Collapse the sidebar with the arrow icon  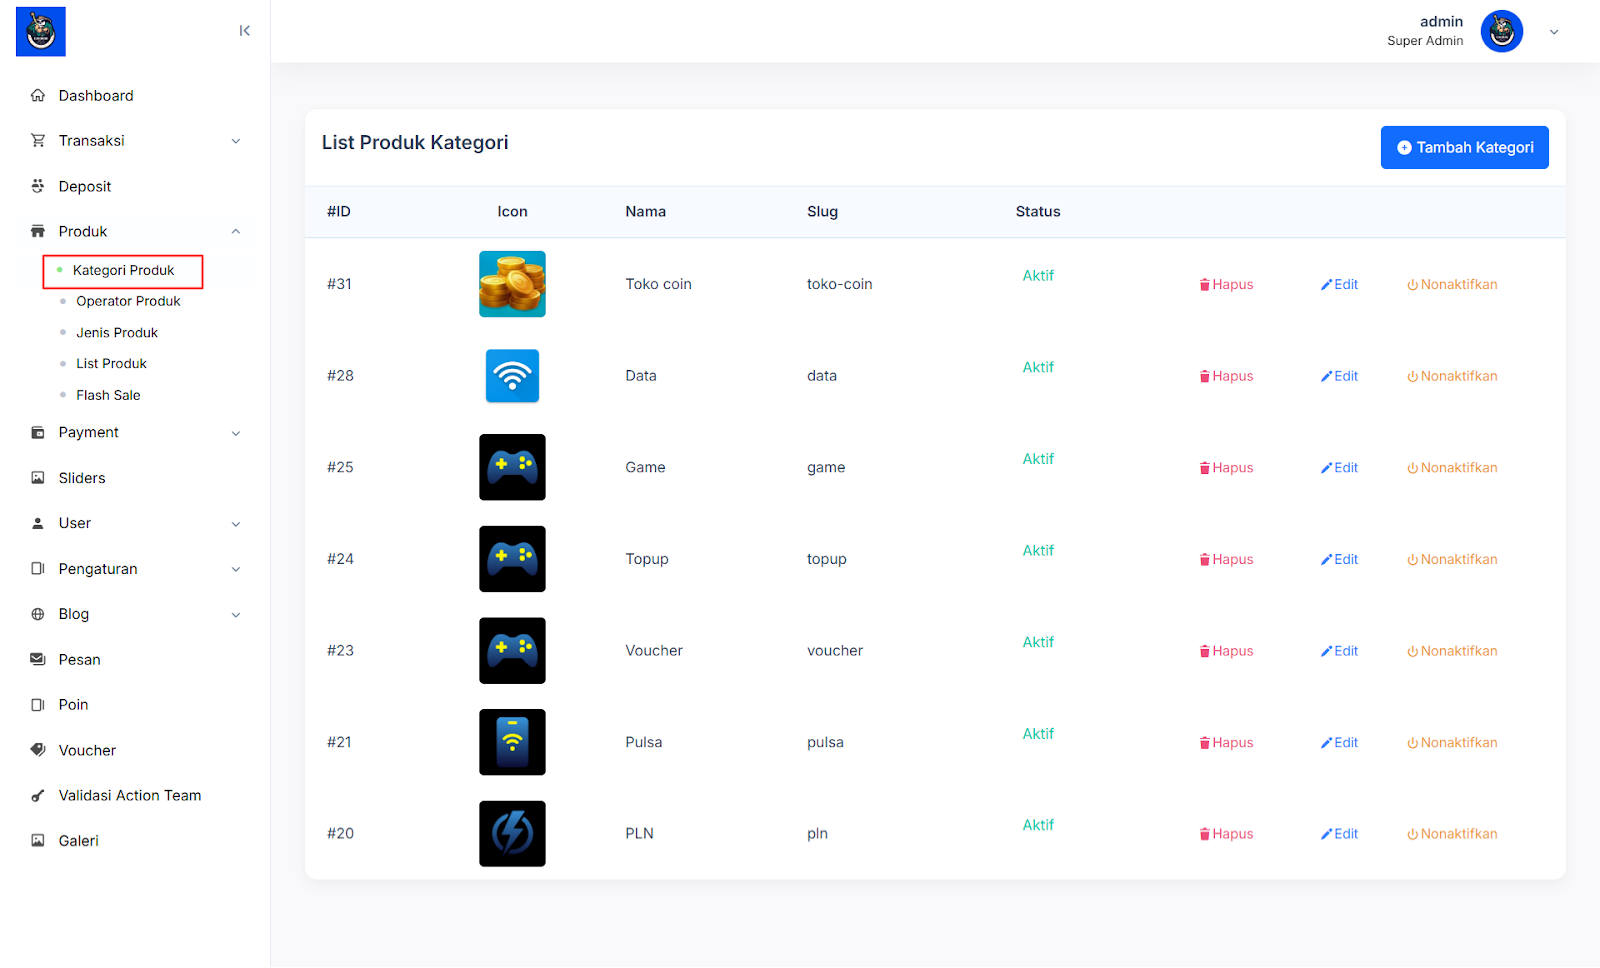(245, 31)
